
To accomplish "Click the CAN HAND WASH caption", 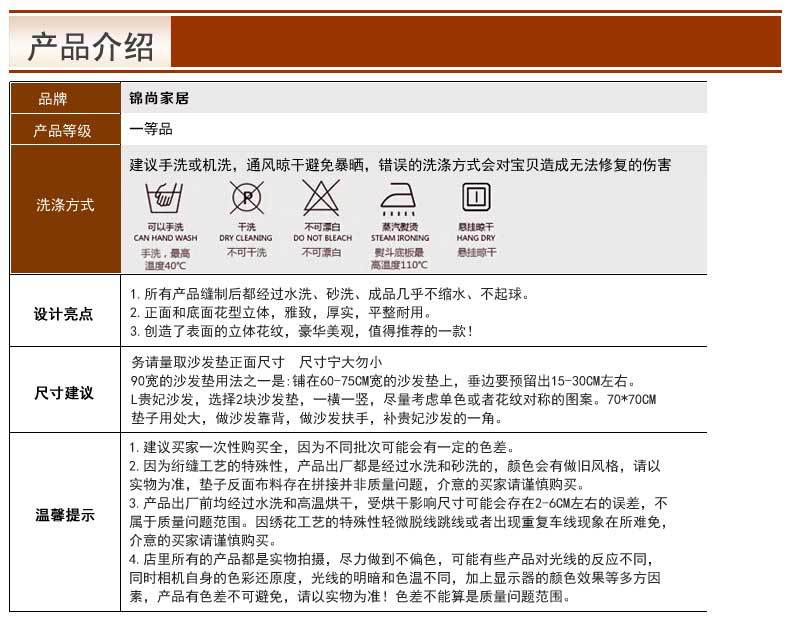I will click(x=165, y=239).
